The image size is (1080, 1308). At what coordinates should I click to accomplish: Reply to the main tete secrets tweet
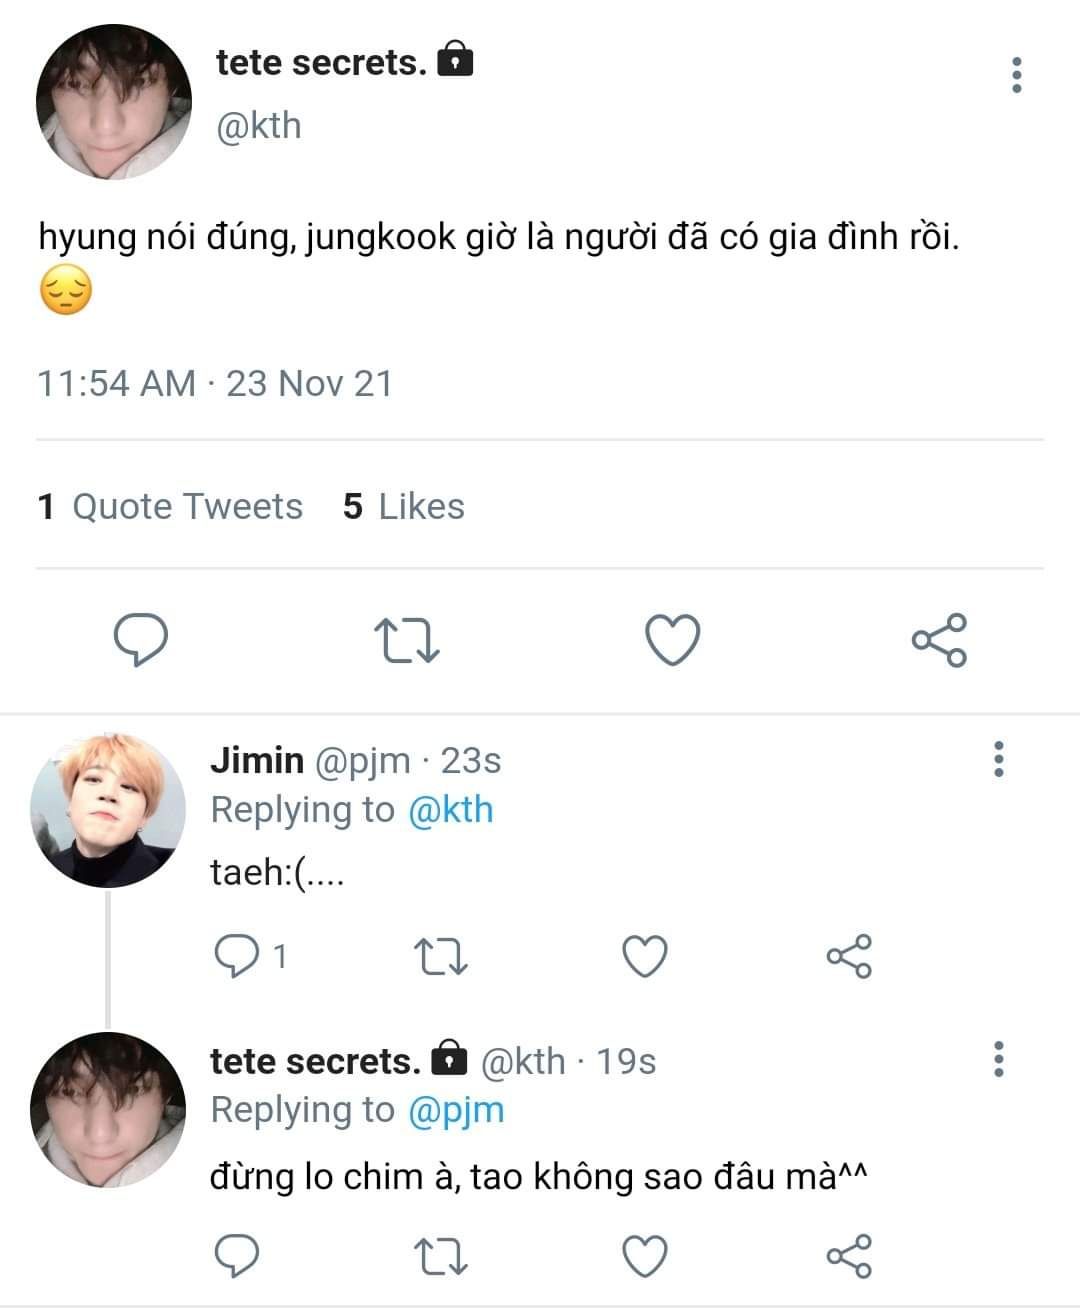[140, 640]
